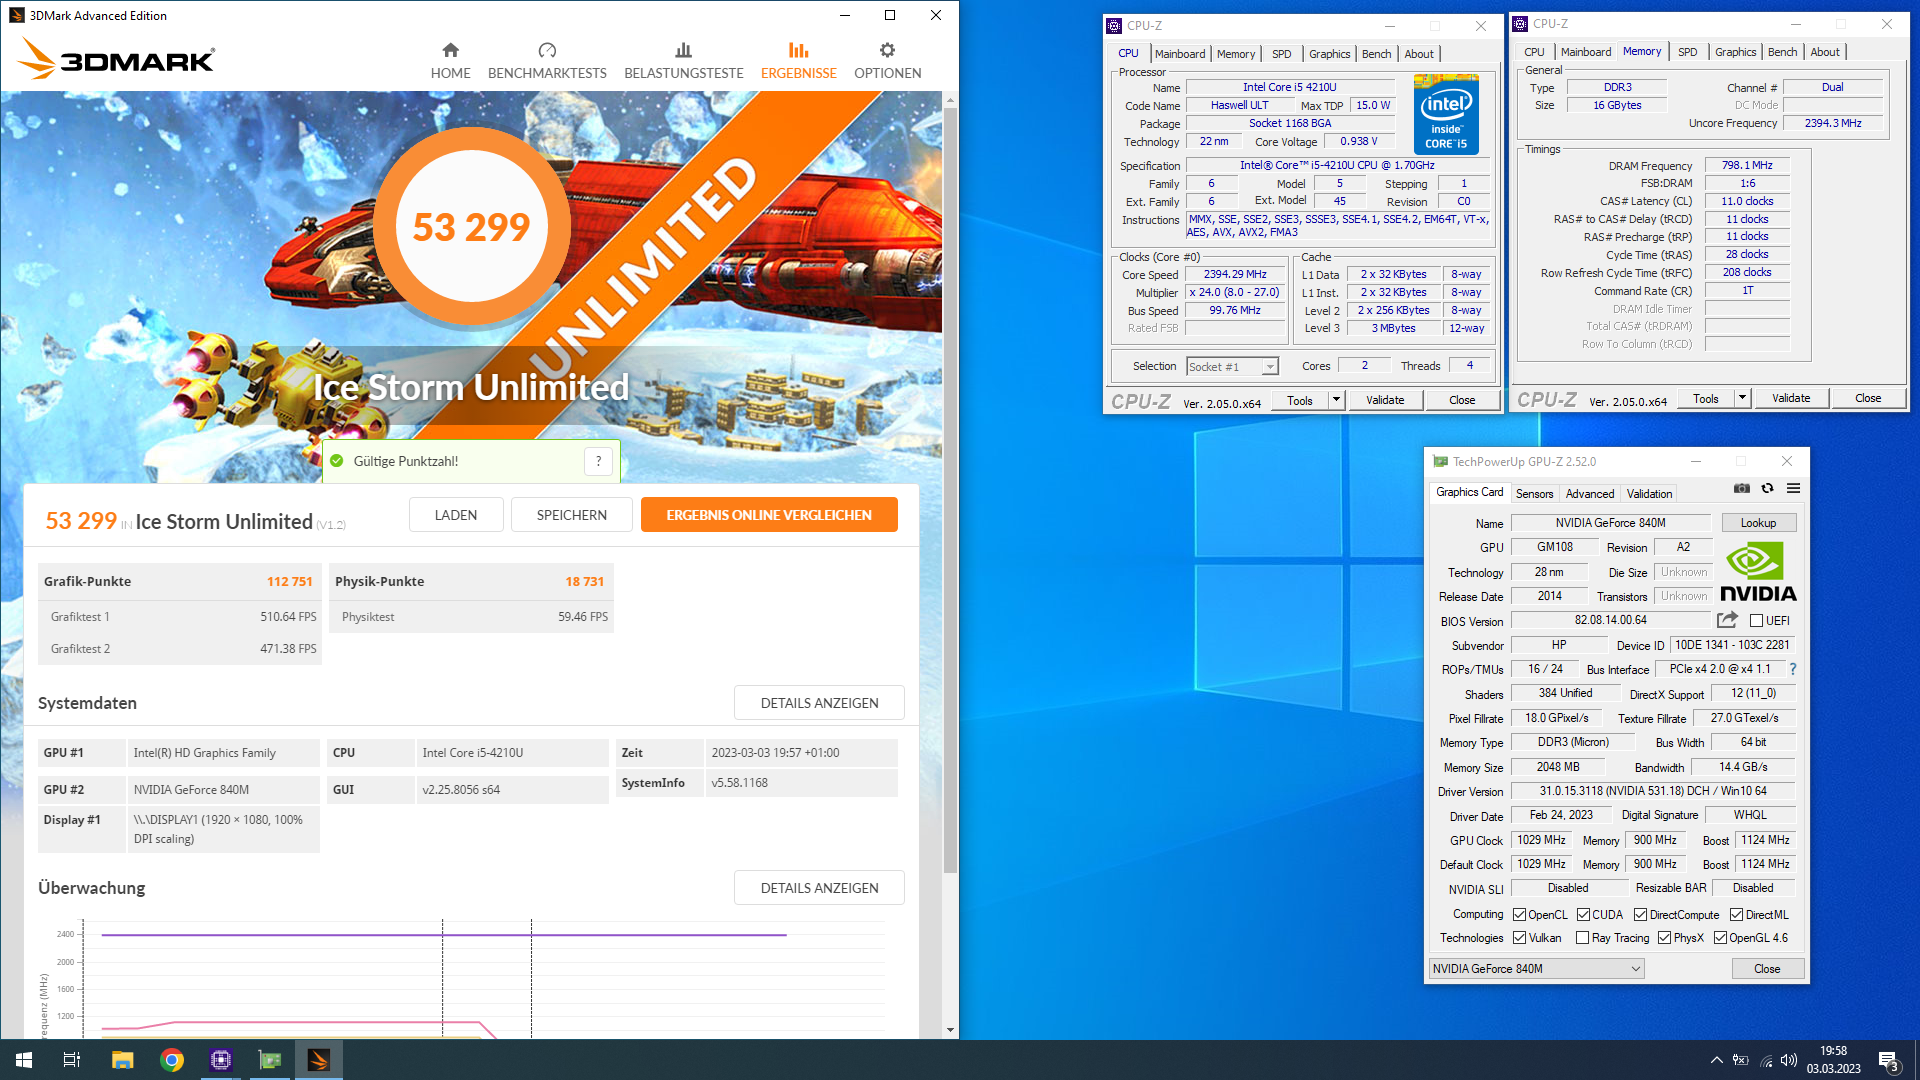Click the NVIDIA logo in GPU-Z
Viewport: 1920px width, 1080px height.
1758,572
